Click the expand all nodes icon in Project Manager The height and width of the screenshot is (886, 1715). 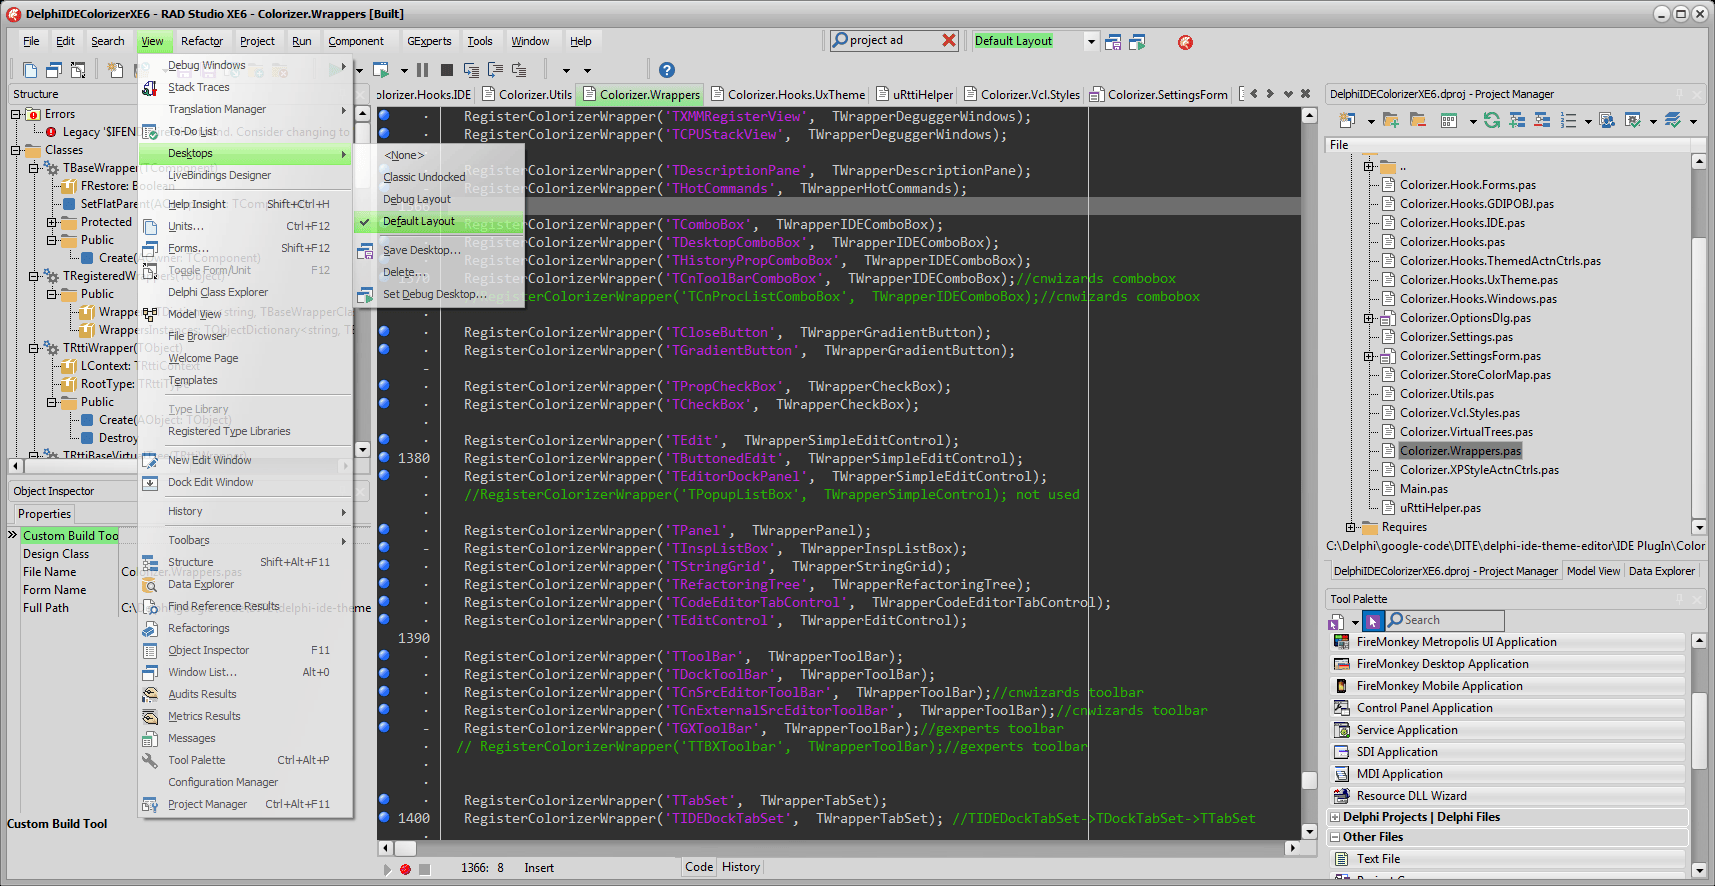coord(1517,120)
